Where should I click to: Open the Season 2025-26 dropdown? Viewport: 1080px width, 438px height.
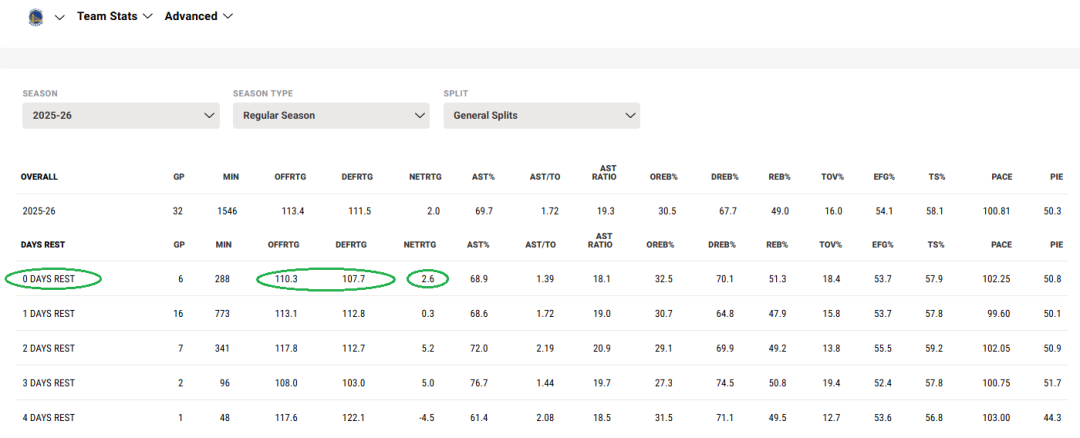pyautogui.click(x=121, y=115)
